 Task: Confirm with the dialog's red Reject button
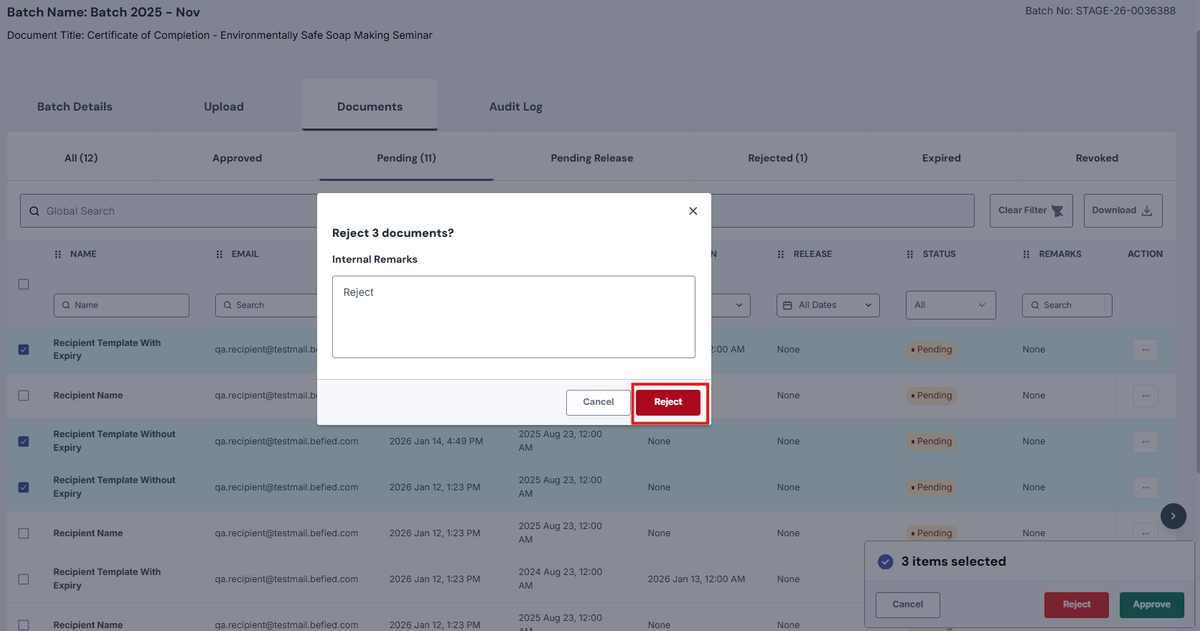pyautogui.click(x=668, y=402)
